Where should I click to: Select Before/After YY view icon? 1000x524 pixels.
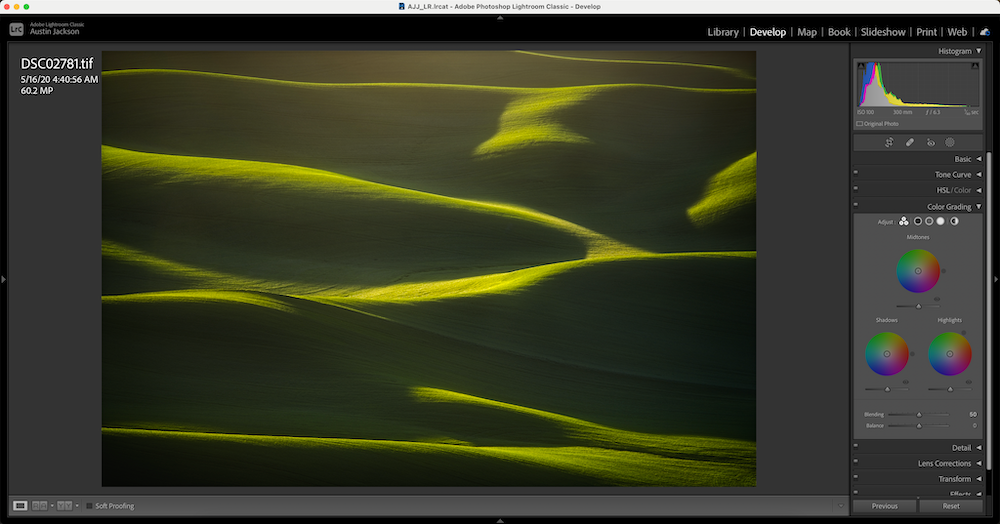point(64,506)
